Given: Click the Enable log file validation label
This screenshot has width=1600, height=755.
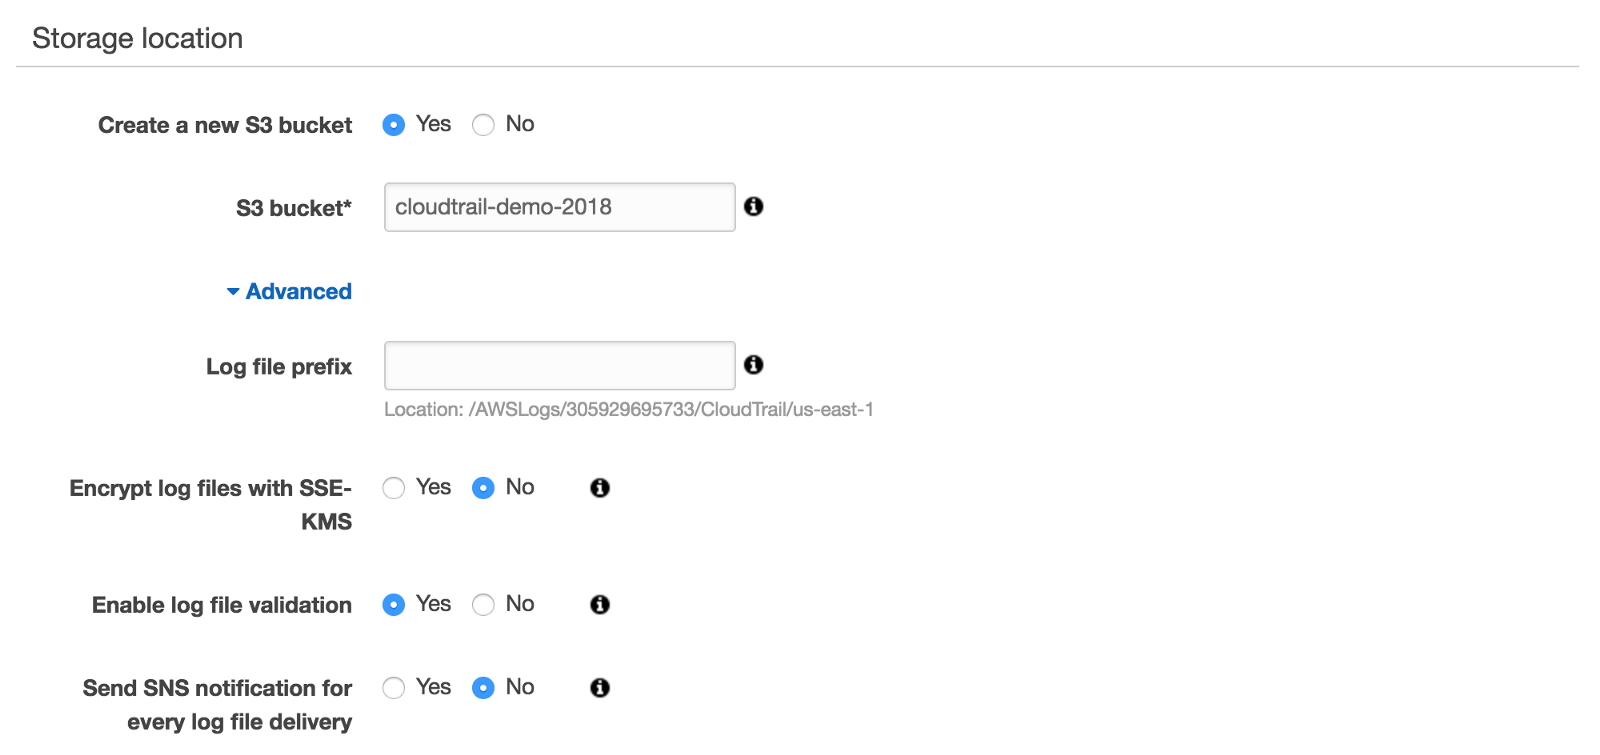Looking at the screenshot, I should tap(222, 606).
